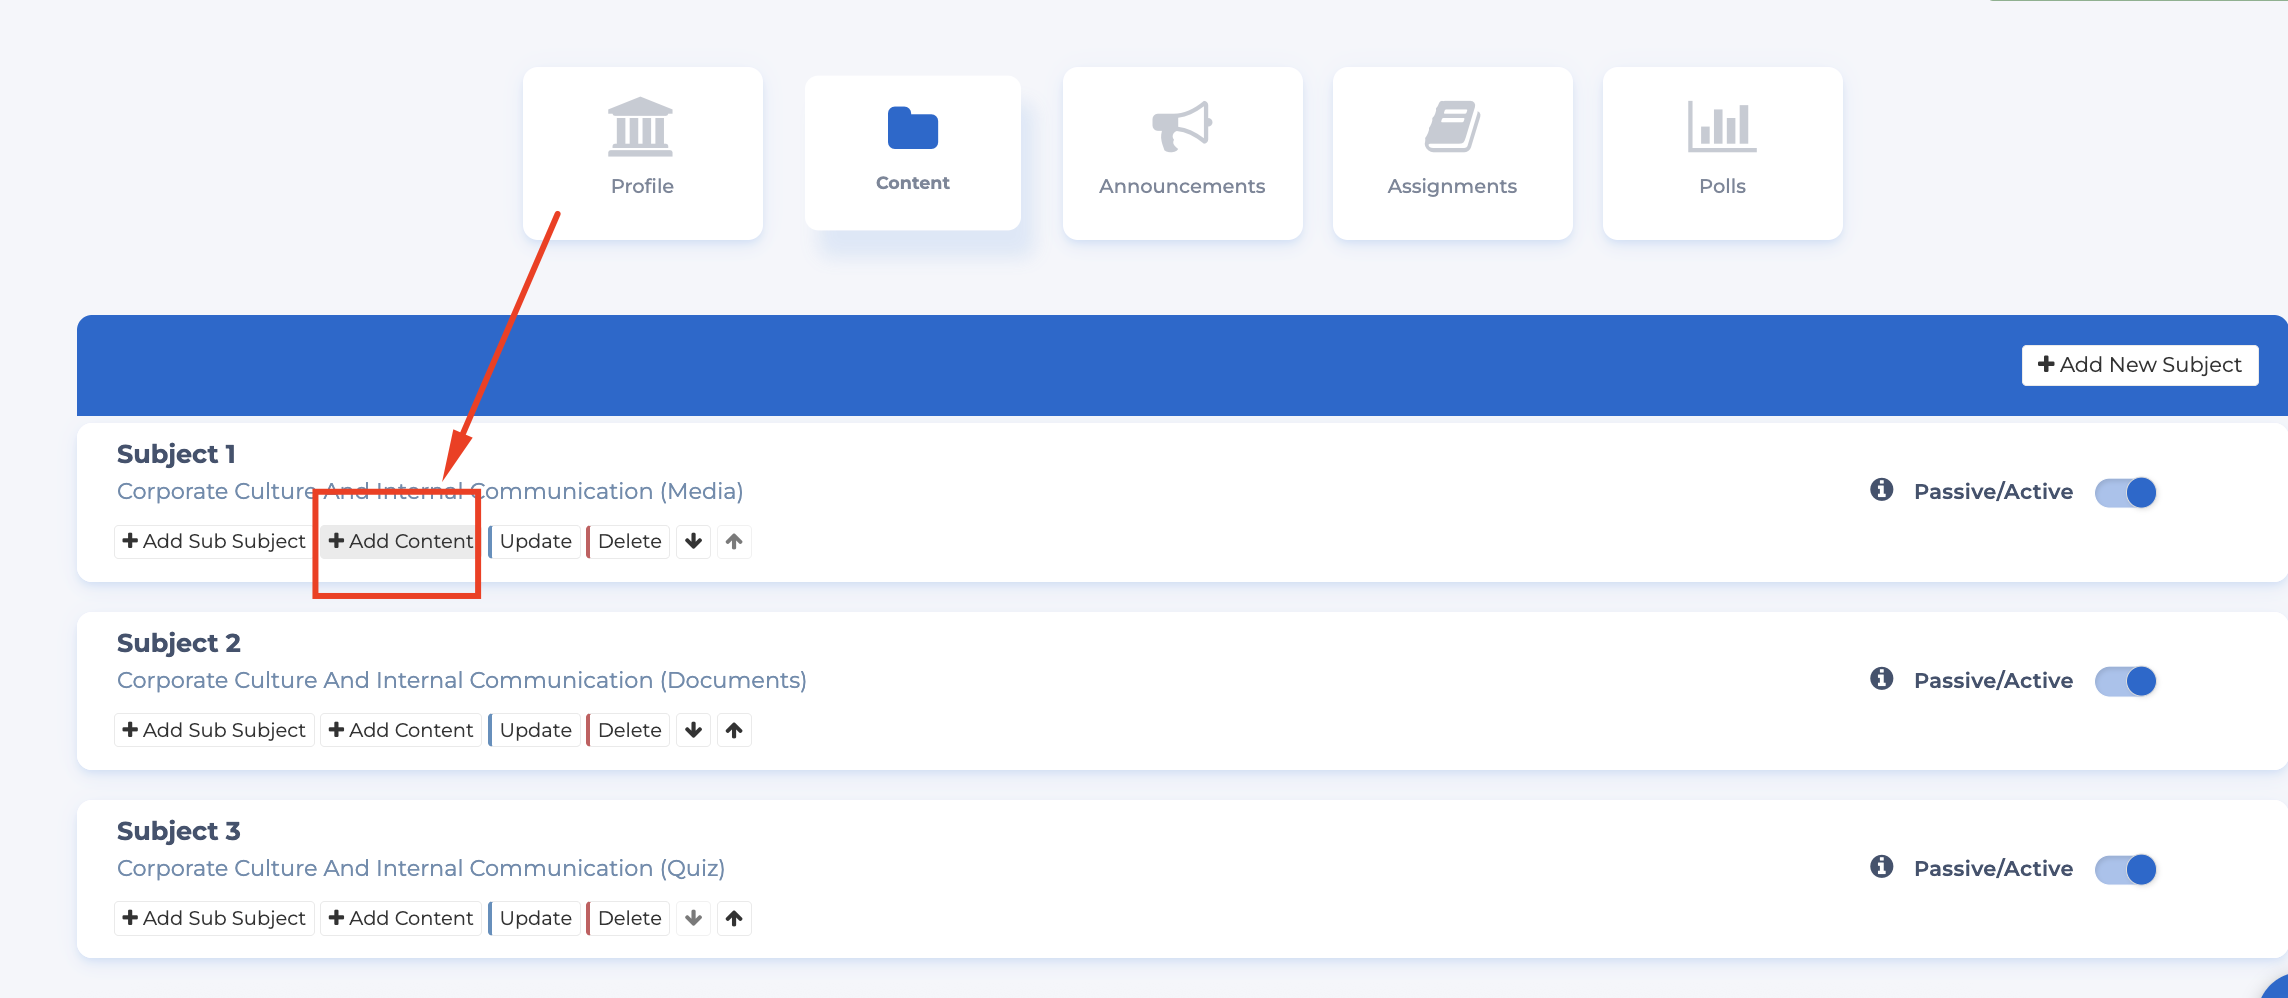The height and width of the screenshot is (998, 2288).
Task: Click the up arrow for Subject 1
Action: (x=734, y=541)
